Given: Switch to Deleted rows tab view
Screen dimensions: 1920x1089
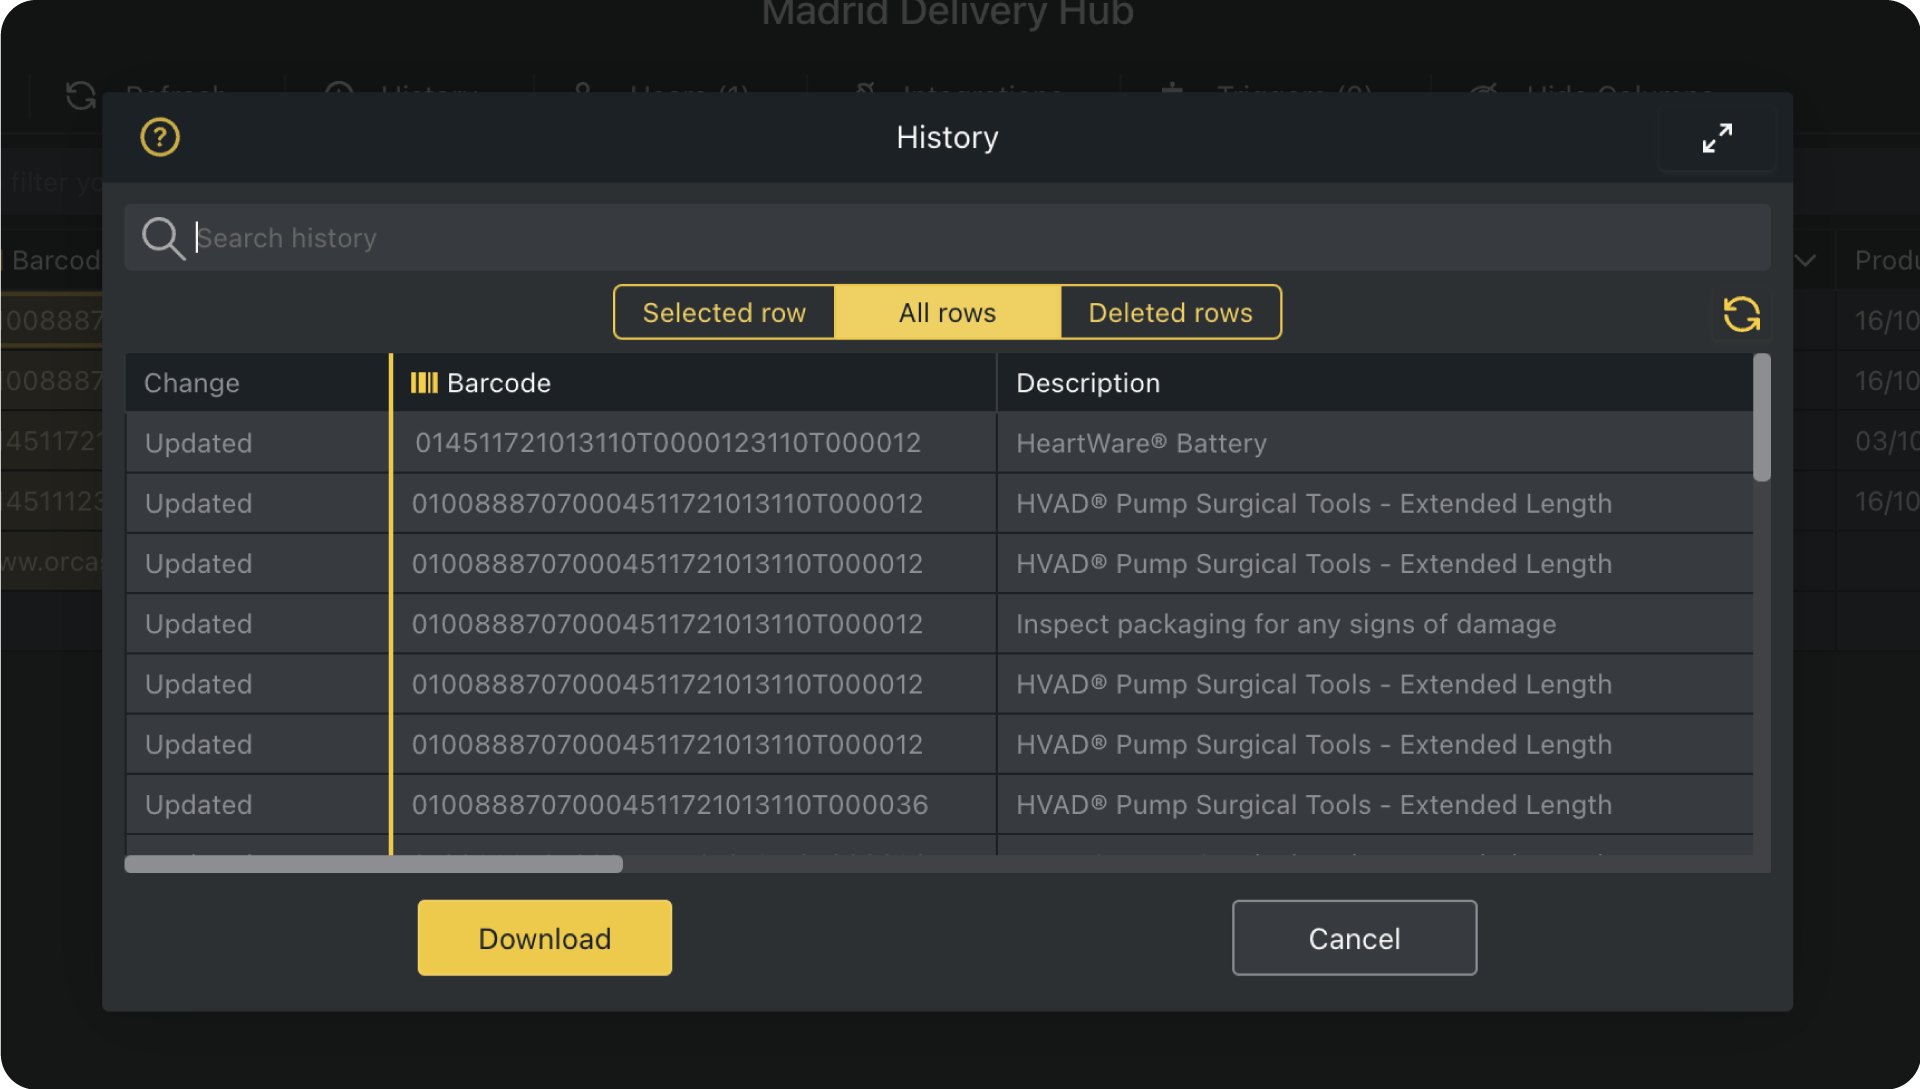Looking at the screenshot, I should (1168, 311).
